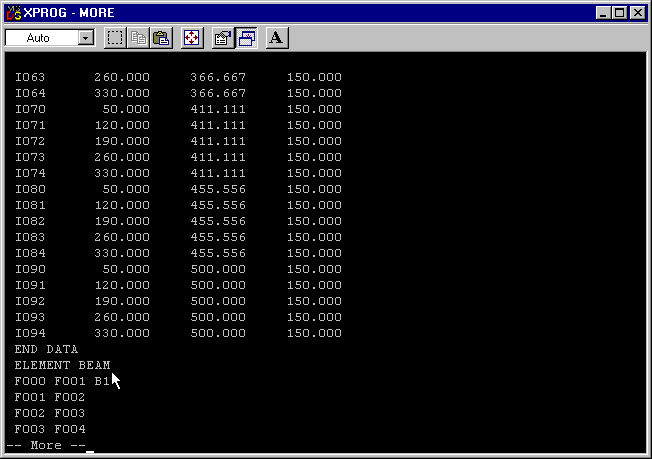The height and width of the screenshot is (459, 652).
Task: Expand the Auto font size dropdown
Action: coord(85,38)
